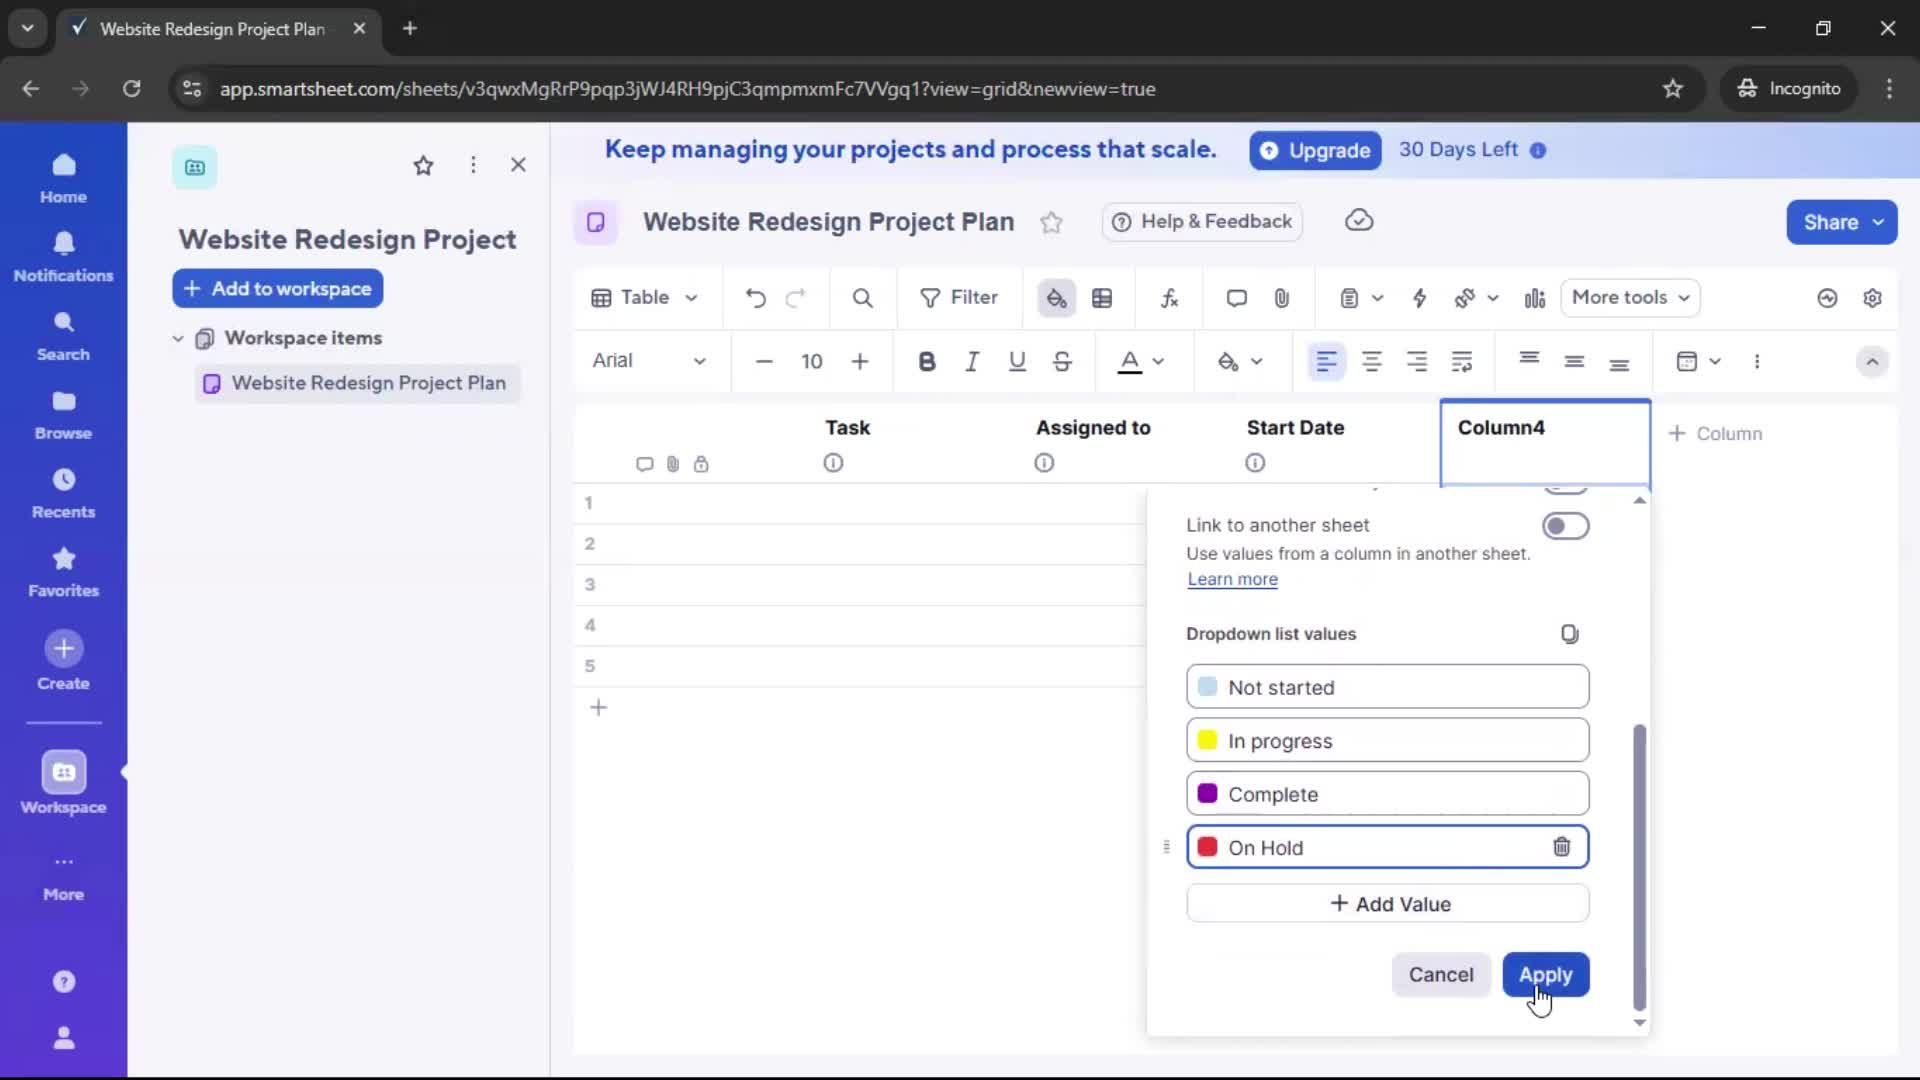
Task: Apply the dropdown list values
Action: point(1545,975)
